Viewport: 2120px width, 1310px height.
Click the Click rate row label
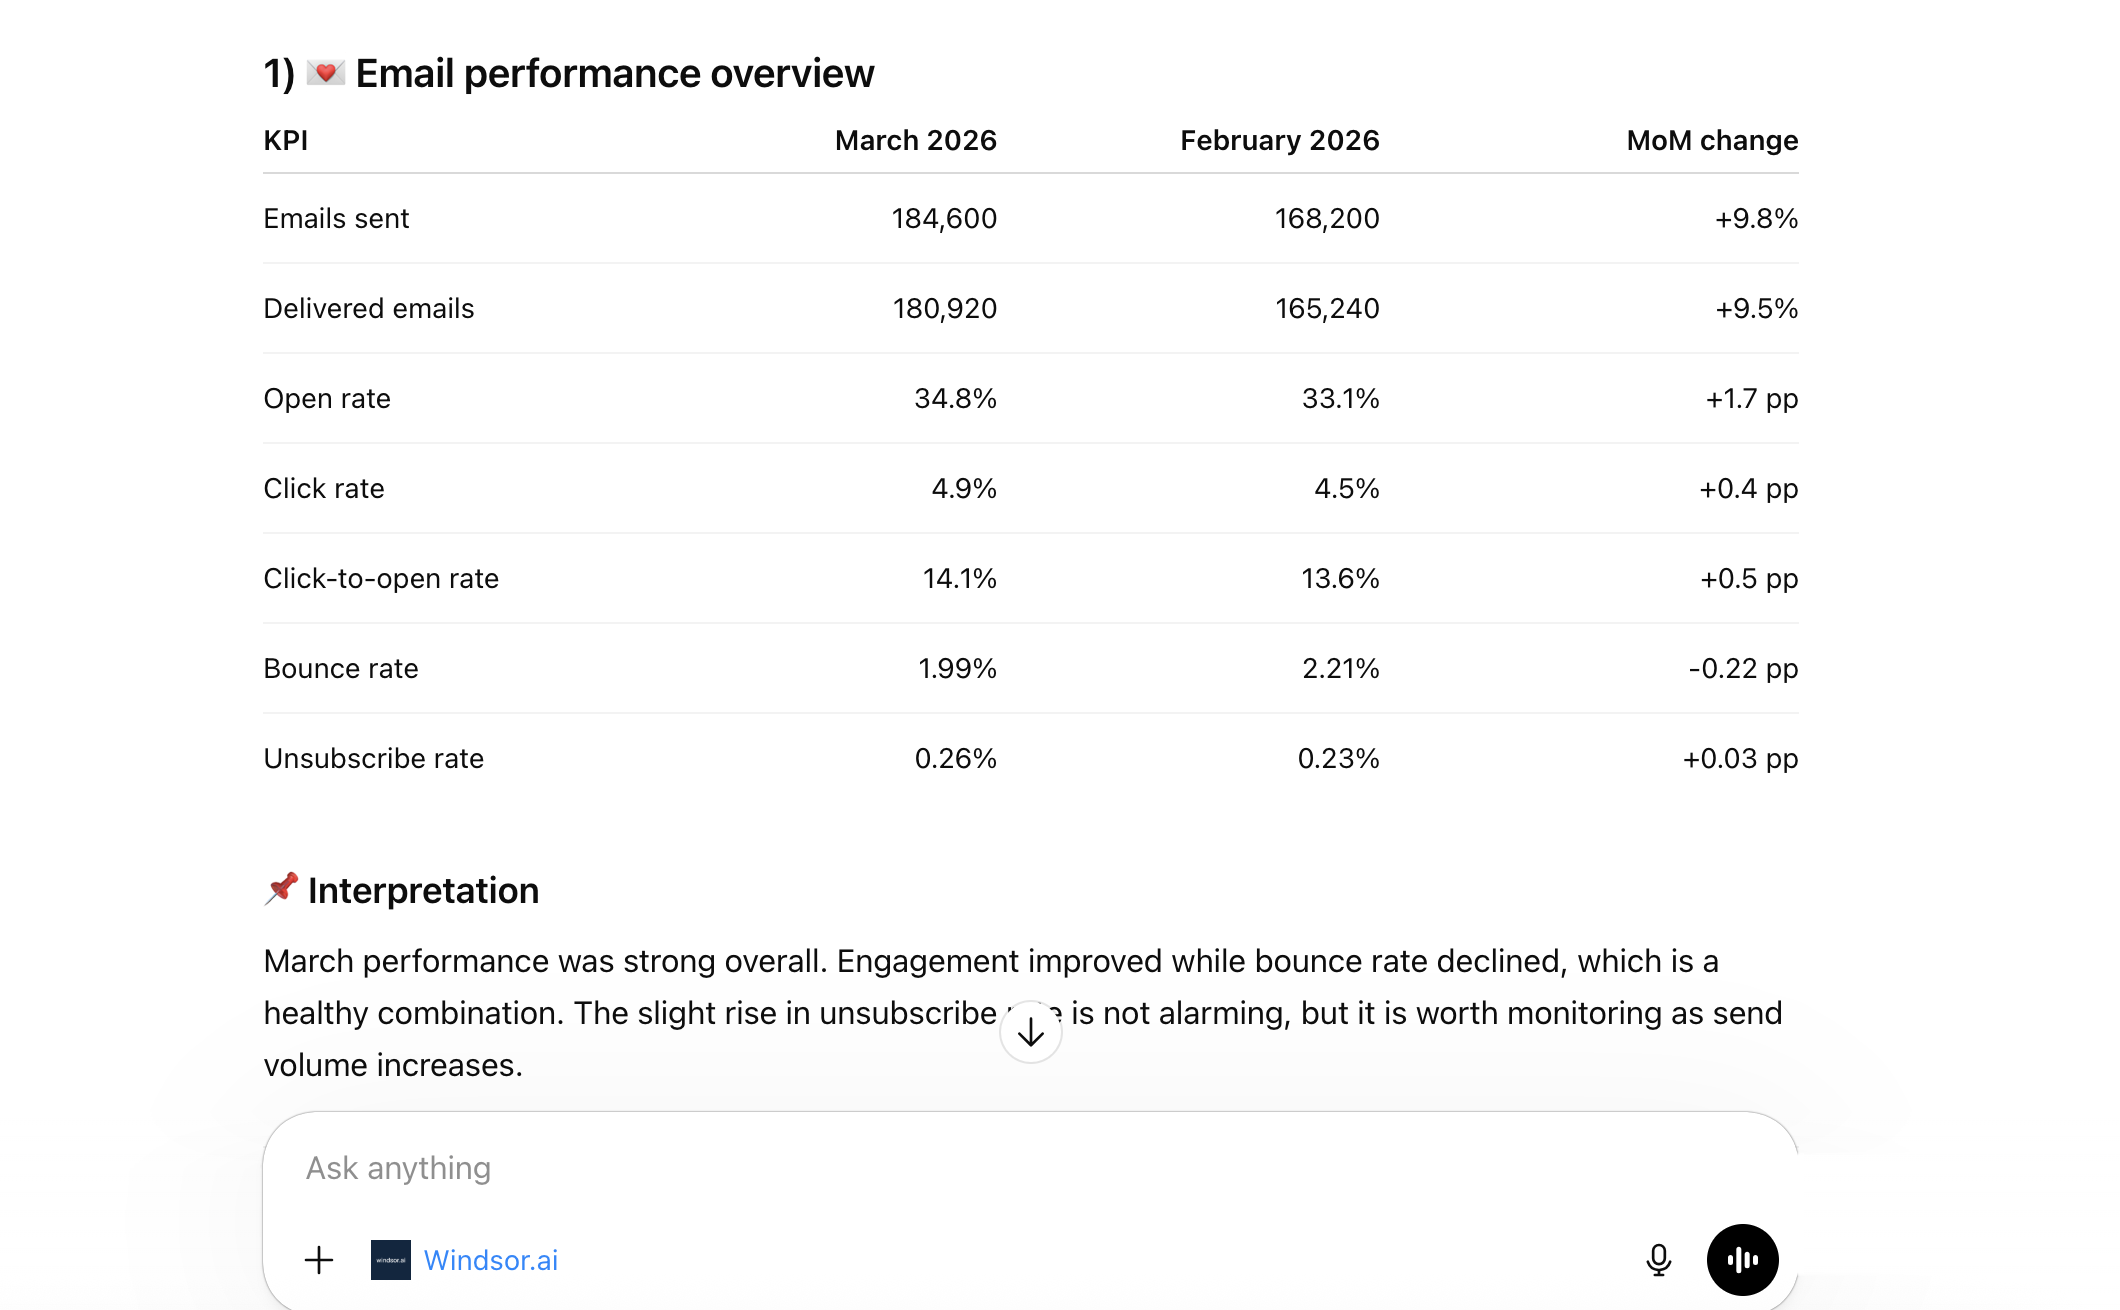pyautogui.click(x=324, y=488)
